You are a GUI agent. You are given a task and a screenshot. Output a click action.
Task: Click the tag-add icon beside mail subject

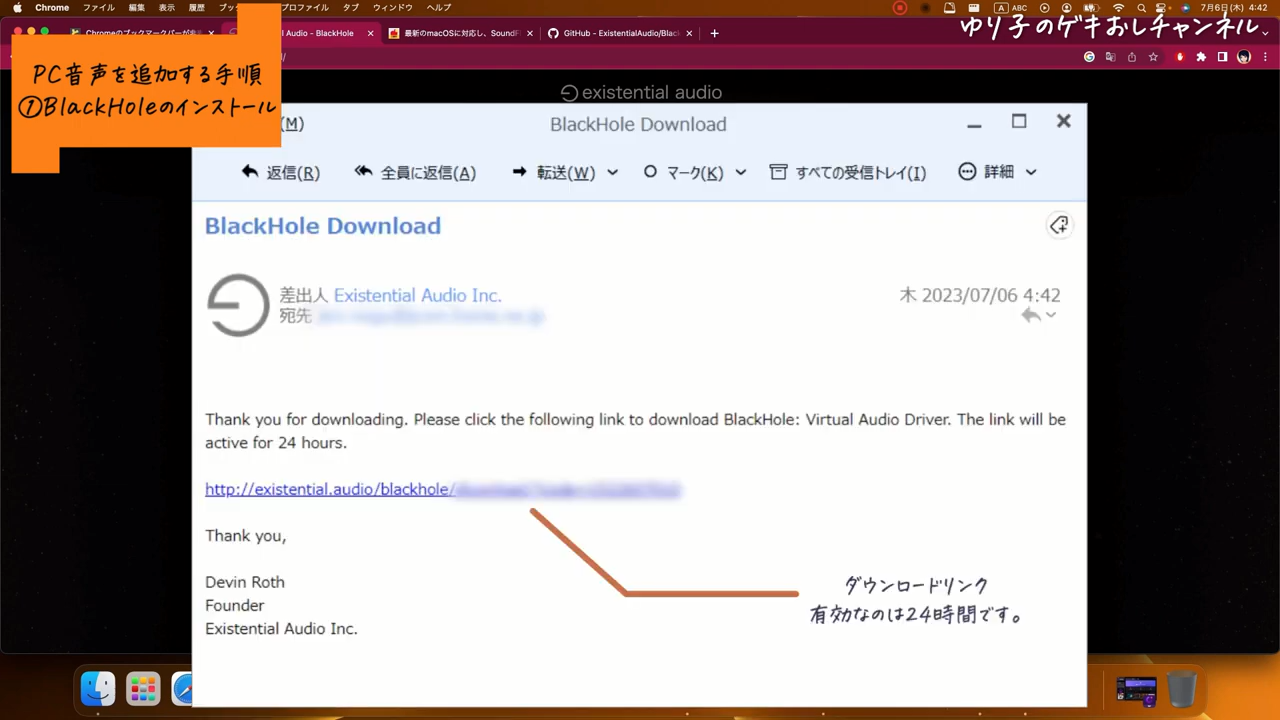tap(1059, 225)
